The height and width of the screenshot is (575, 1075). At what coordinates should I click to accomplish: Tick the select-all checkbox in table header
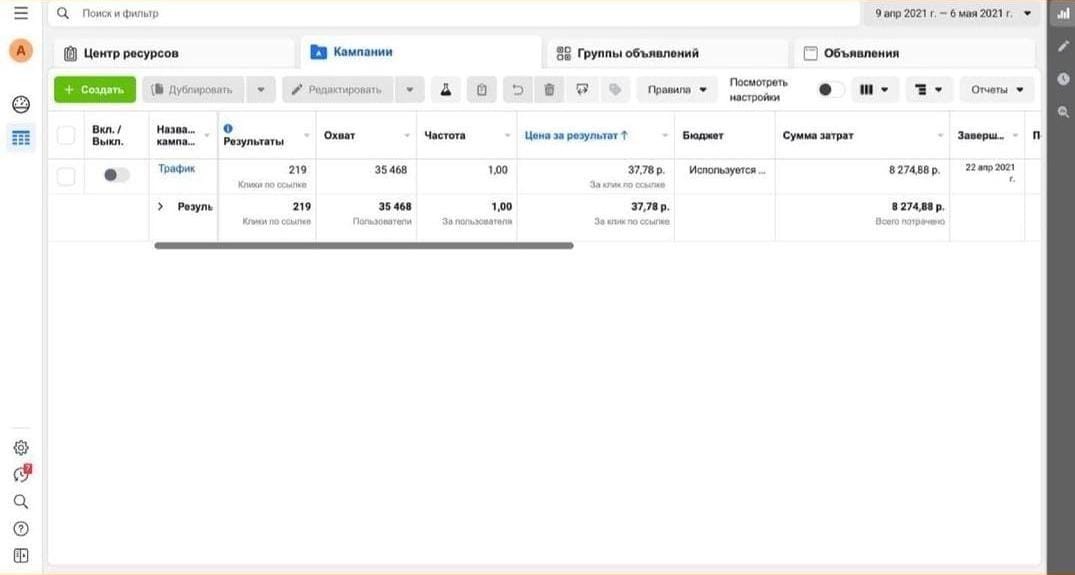66,135
